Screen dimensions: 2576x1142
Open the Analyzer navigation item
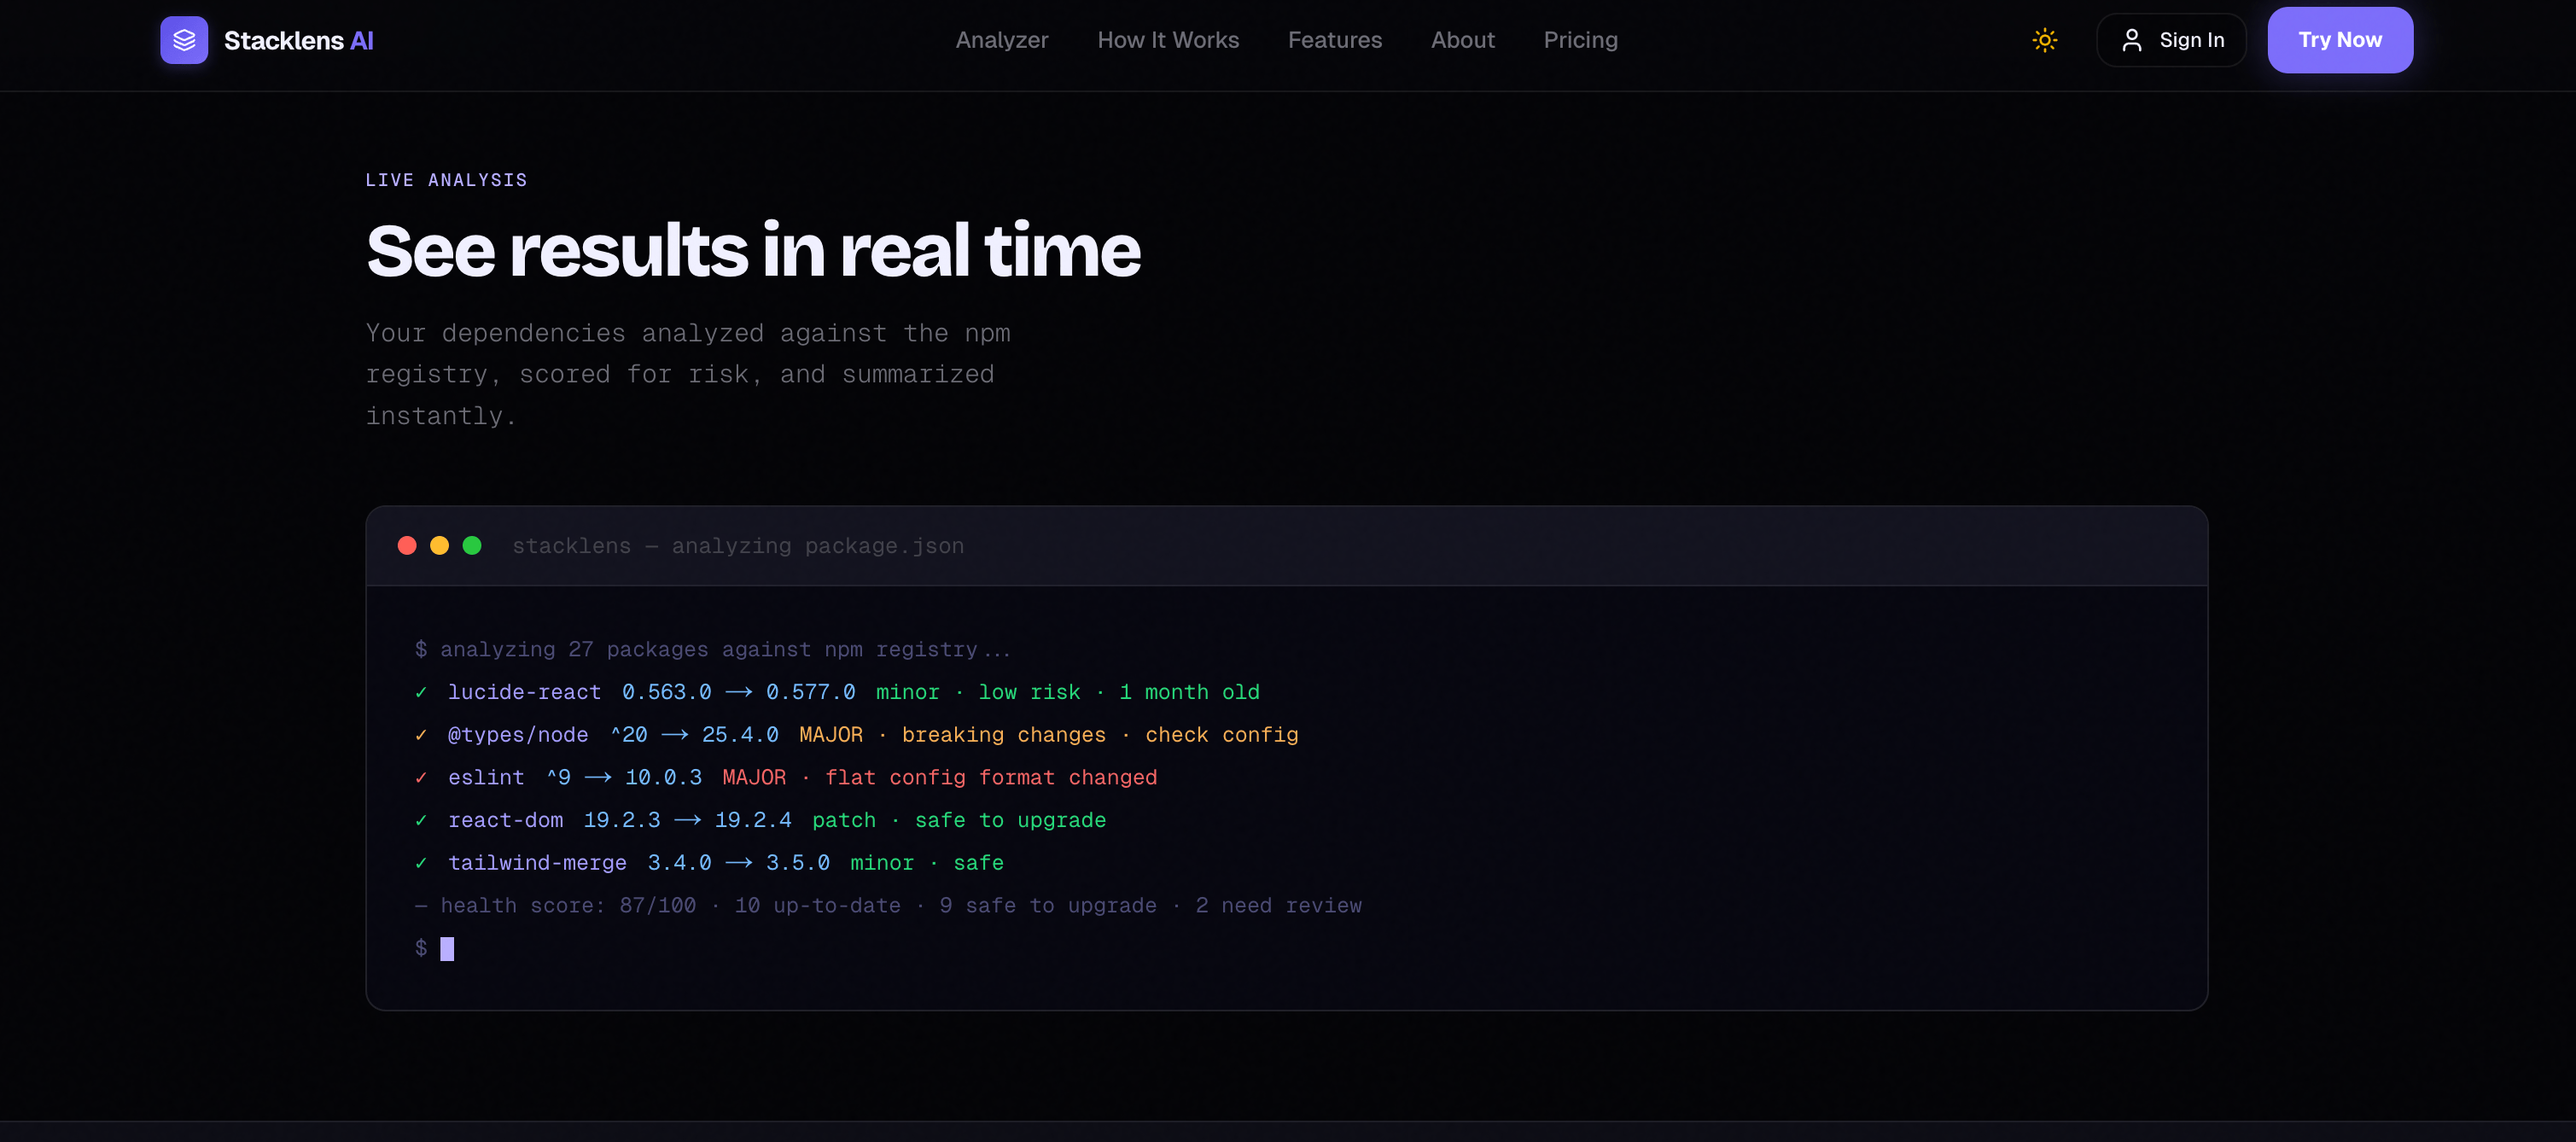(x=1001, y=40)
